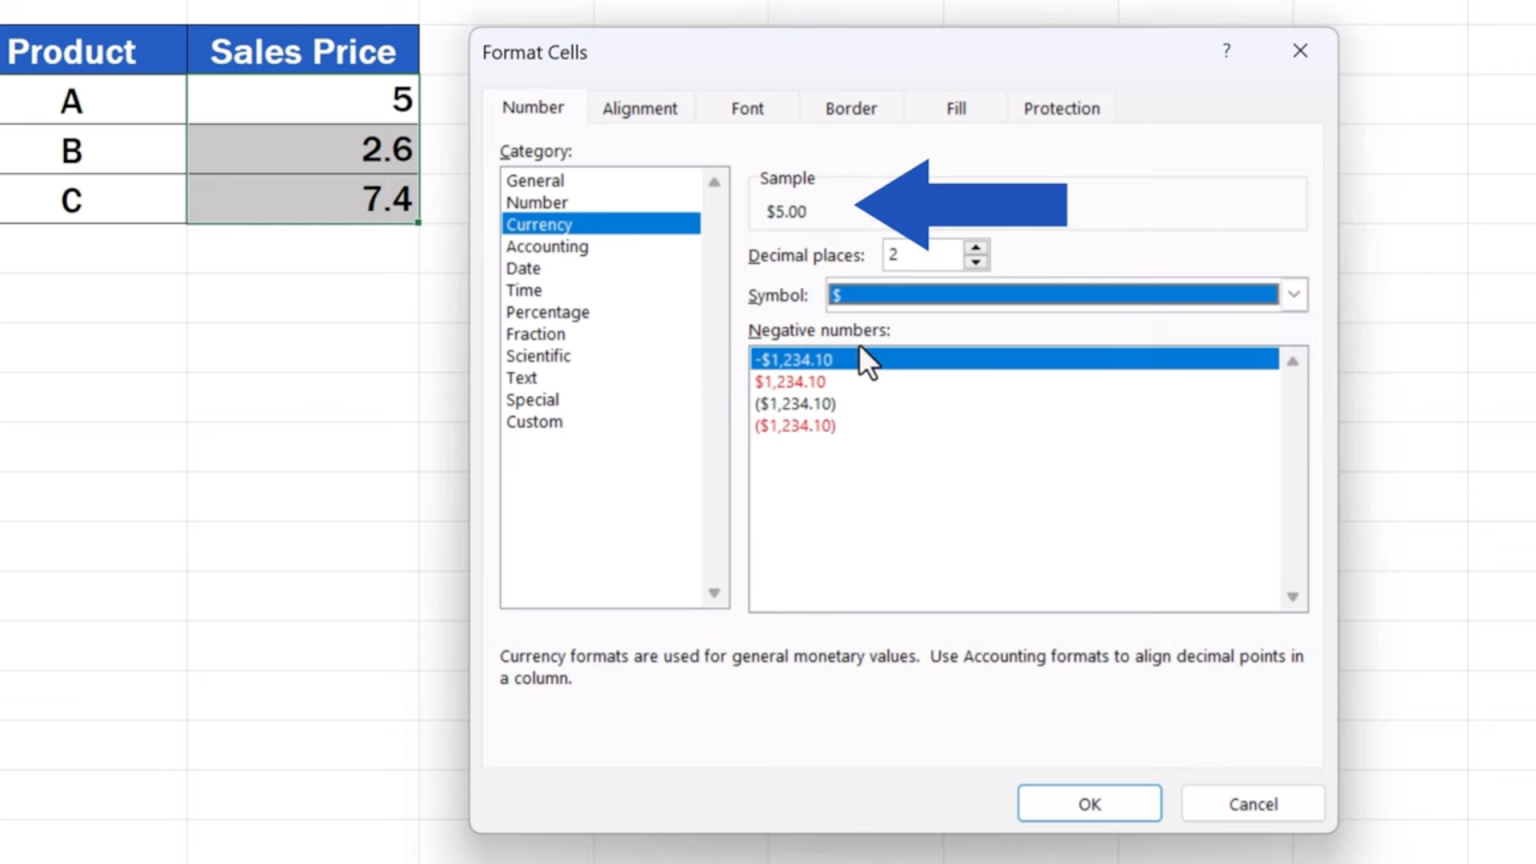Click the Help question mark icon
This screenshot has width=1536, height=864.
[x=1226, y=51]
